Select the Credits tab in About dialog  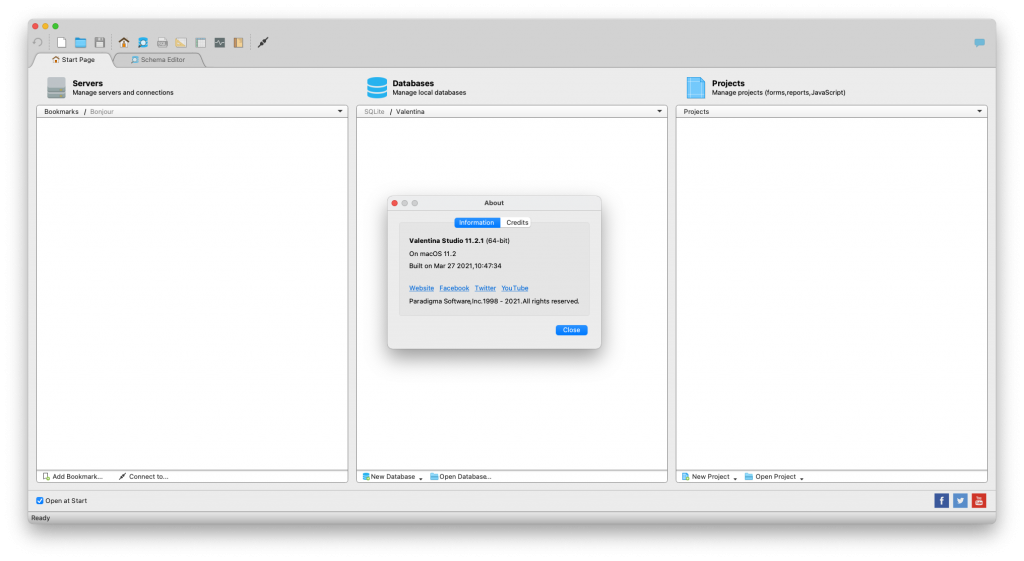pos(517,223)
